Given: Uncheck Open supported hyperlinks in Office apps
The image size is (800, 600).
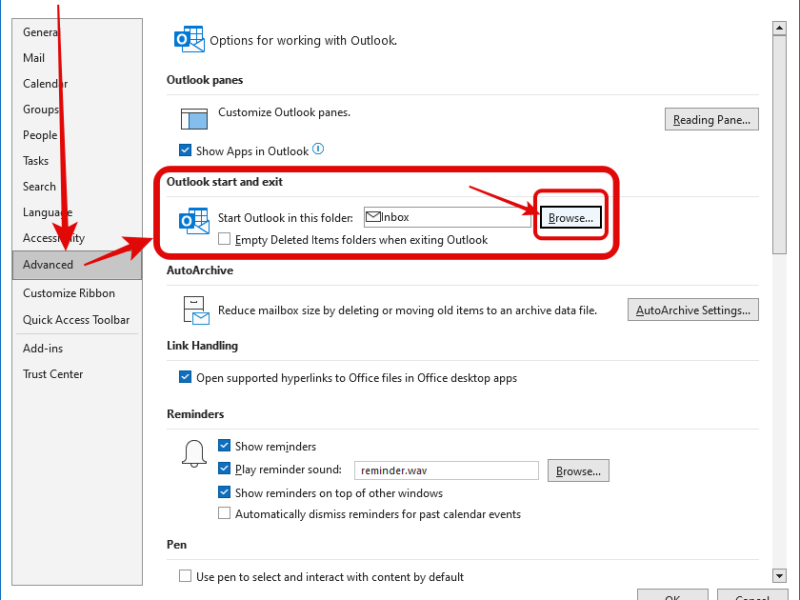Looking at the screenshot, I should [185, 377].
